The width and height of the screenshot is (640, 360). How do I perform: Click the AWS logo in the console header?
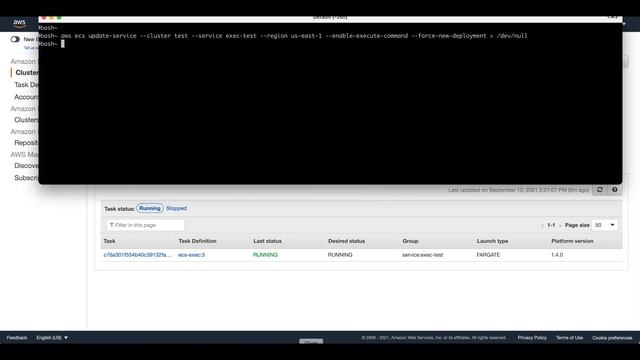tap(19, 23)
